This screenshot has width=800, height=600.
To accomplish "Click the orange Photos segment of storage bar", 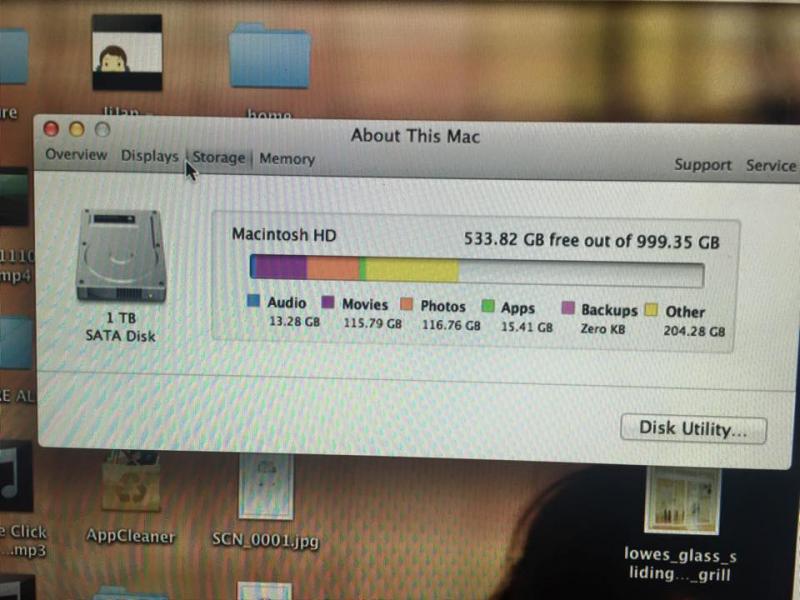I will (x=333, y=268).
